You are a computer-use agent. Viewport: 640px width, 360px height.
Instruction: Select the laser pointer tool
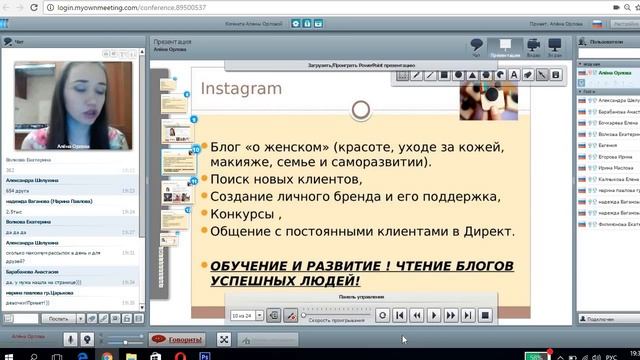click(542, 75)
